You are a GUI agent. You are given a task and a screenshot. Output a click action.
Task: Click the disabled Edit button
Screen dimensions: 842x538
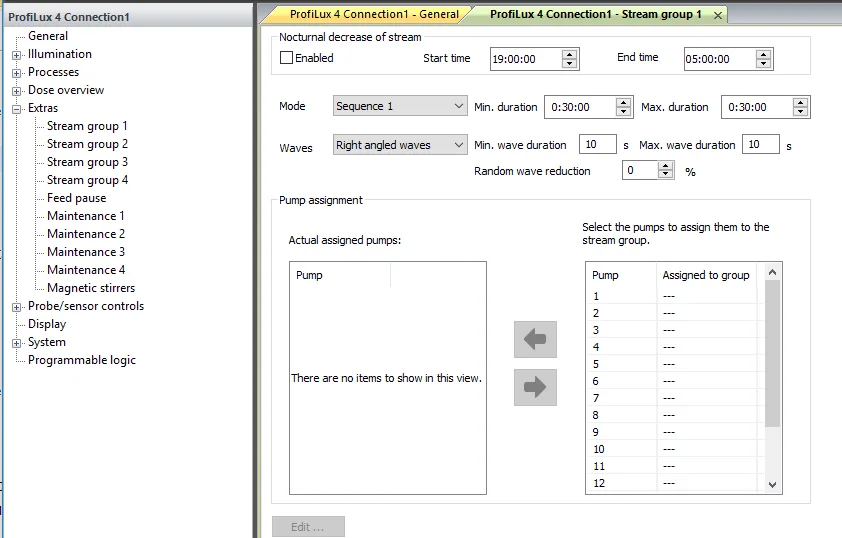pos(308,527)
